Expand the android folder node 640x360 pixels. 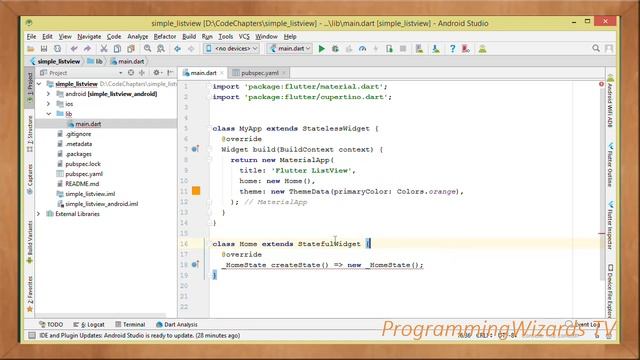(49, 94)
